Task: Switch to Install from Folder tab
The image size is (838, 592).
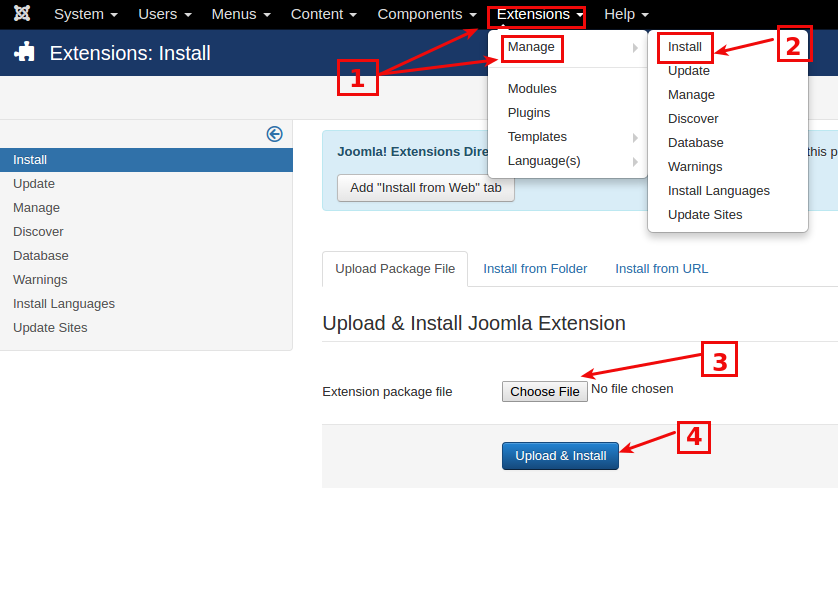Action: click(x=535, y=269)
